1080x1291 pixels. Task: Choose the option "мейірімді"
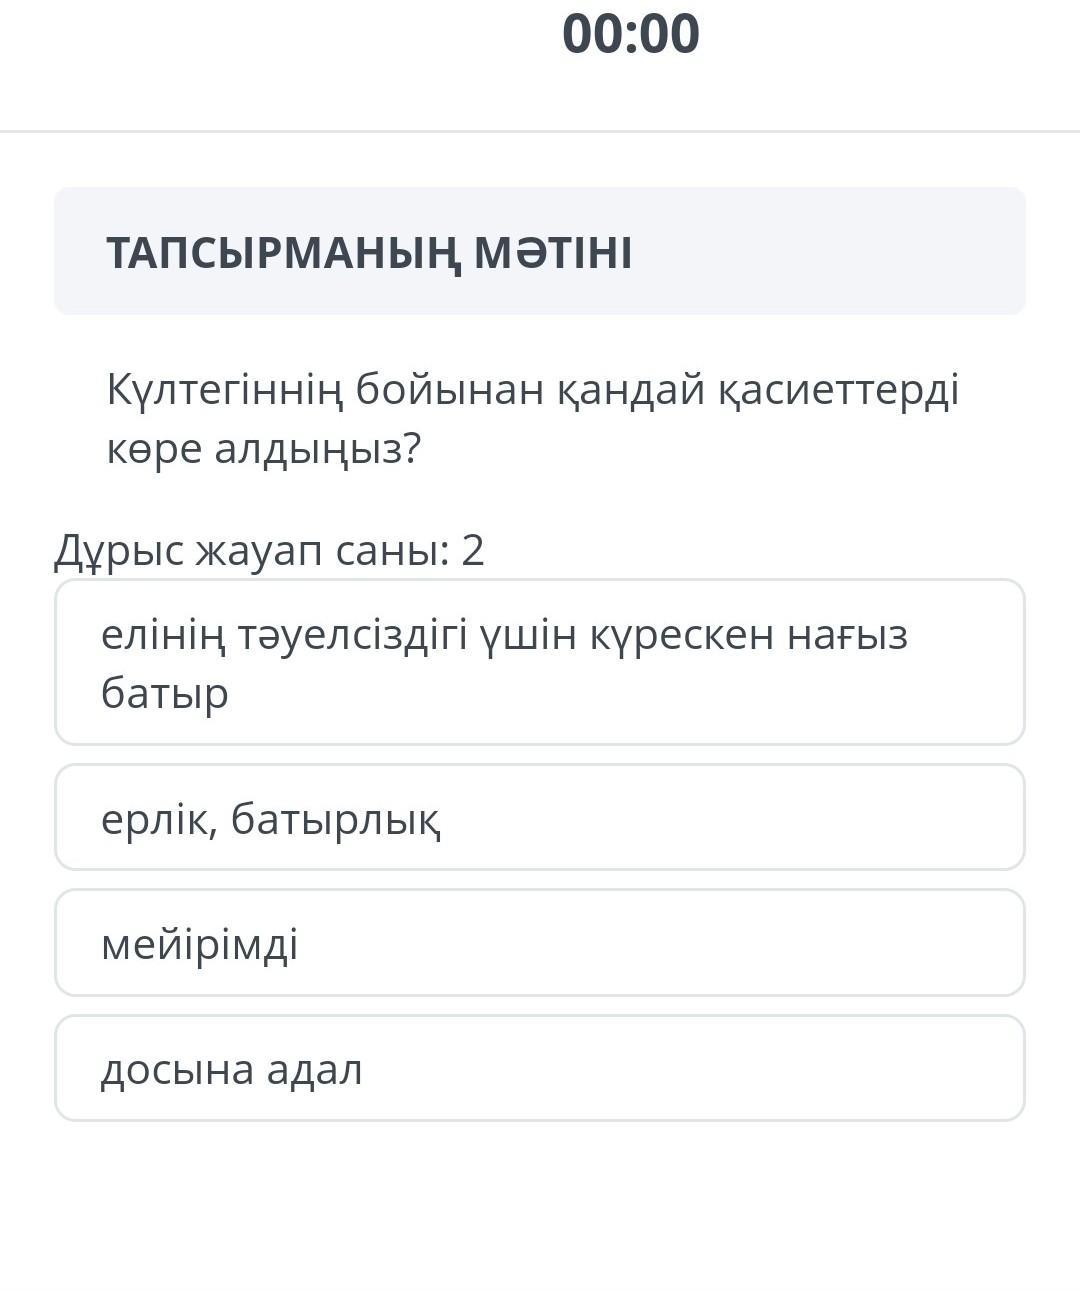point(540,943)
